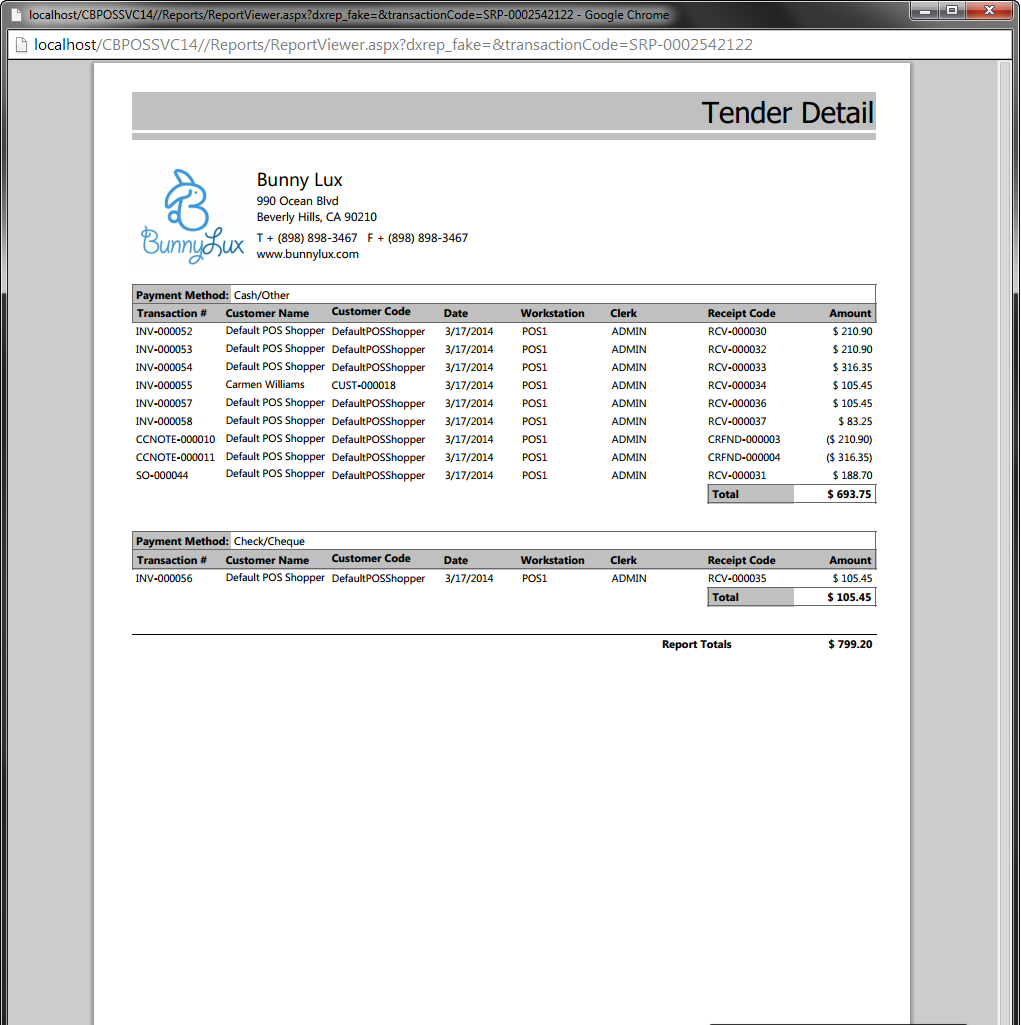1021x1025 pixels.
Task: Click receipt code RCV-000033
Action: [x=737, y=367]
